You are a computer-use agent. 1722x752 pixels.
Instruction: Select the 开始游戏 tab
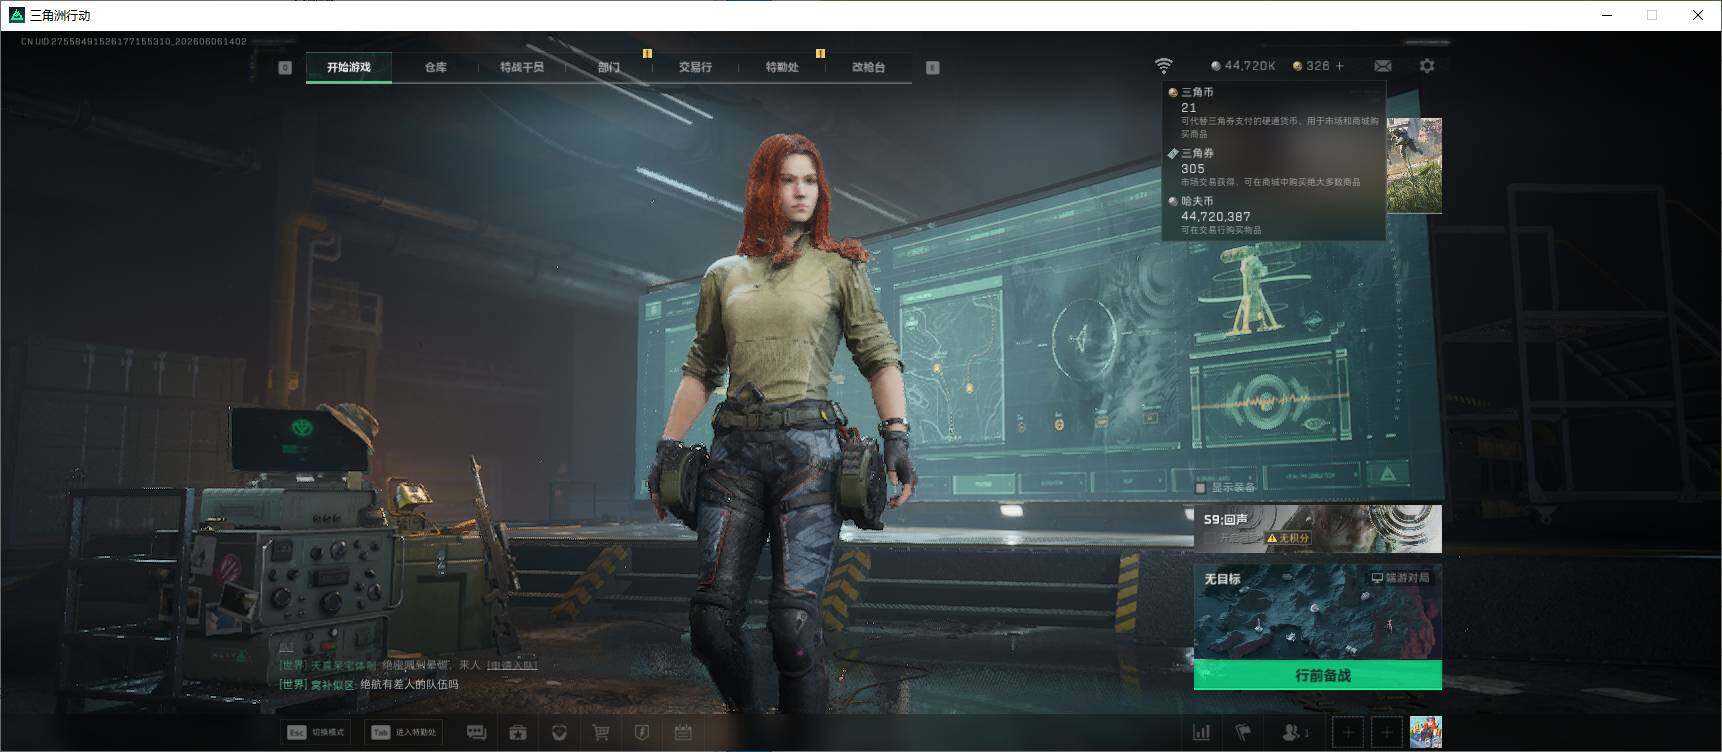tap(348, 67)
